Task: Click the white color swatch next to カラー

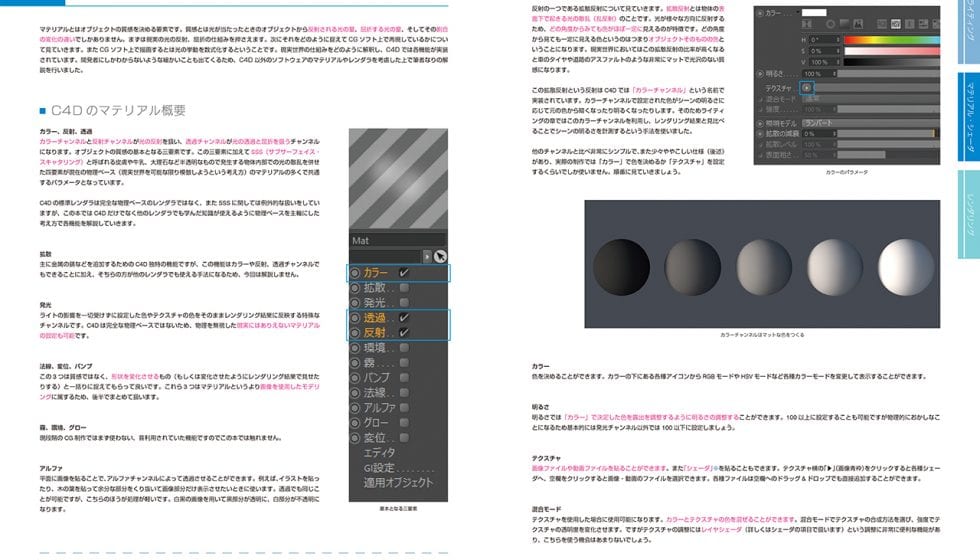Action: pyautogui.click(x=814, y=12)
